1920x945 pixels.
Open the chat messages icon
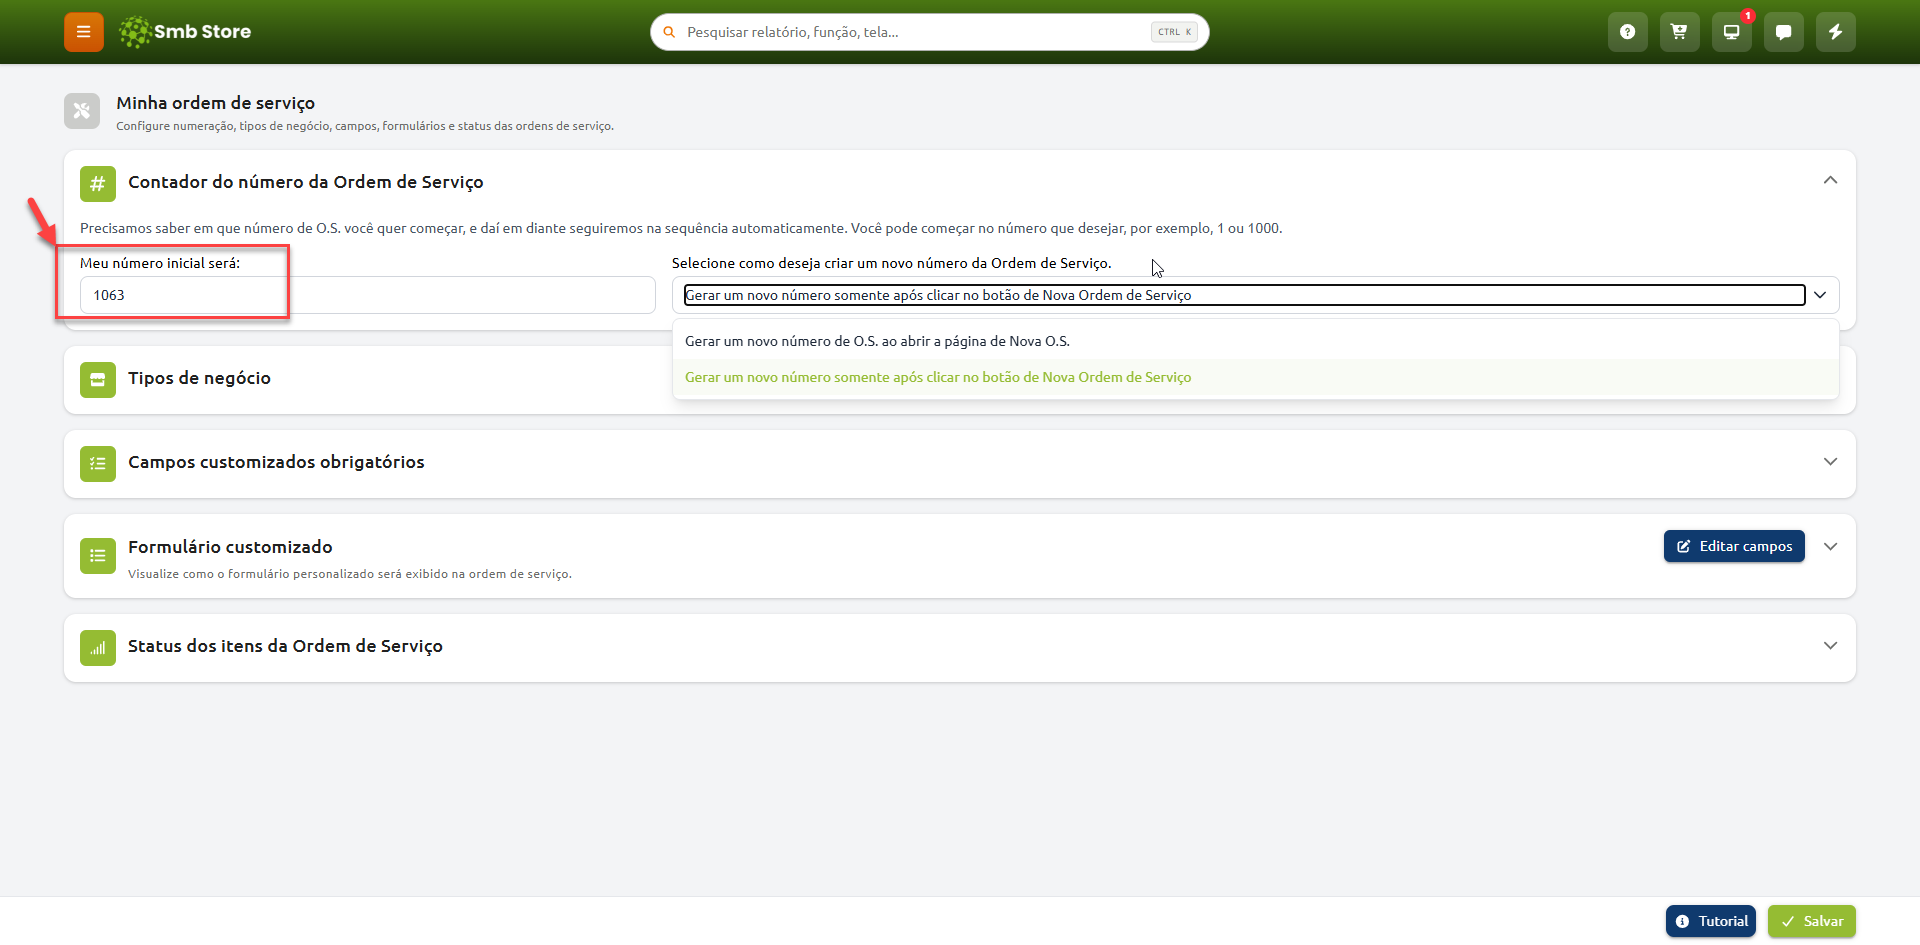pyautogui.click(x=1784, y=32)
